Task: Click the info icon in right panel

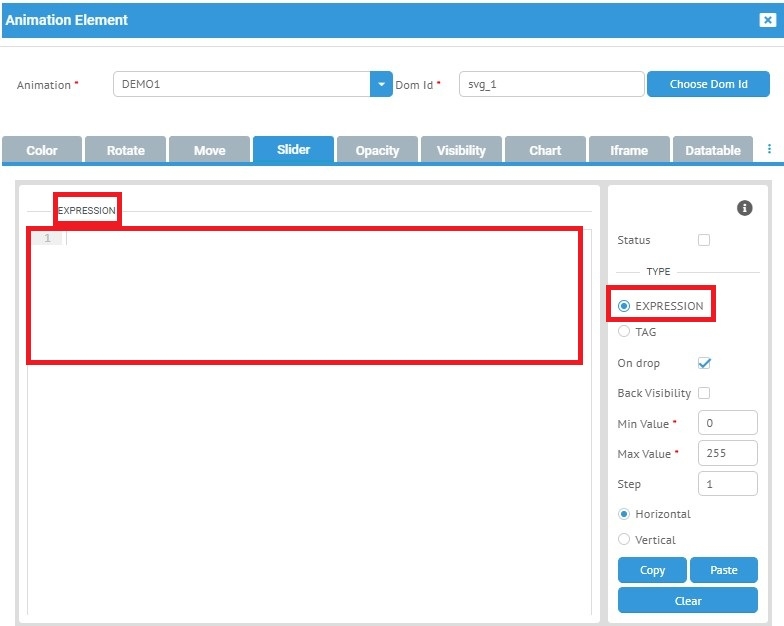Action: [744, 208]
